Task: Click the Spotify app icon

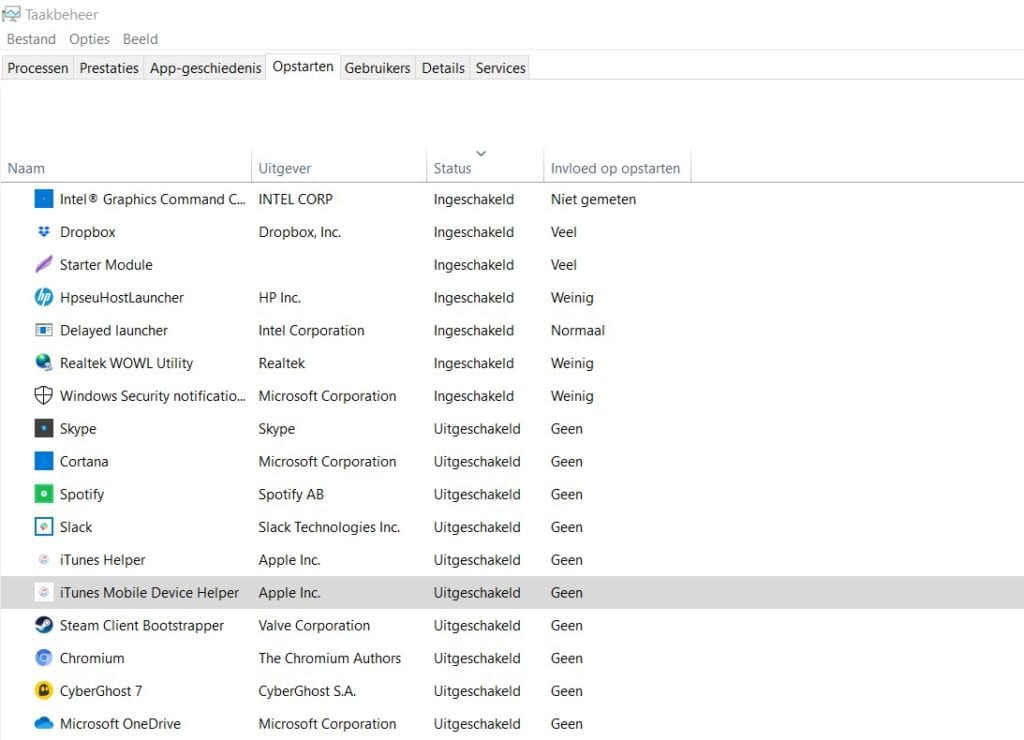Action: coord(44,494)
